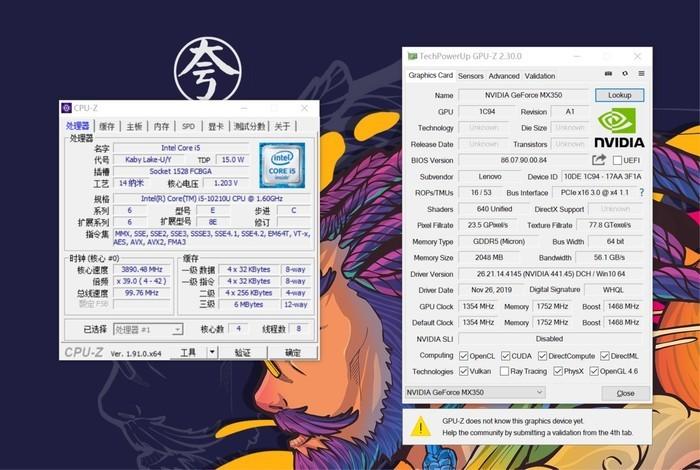This screenshot has width=700, height=470.
Task: Toggle the Vulkan checkbox
Action: [463, 371]
